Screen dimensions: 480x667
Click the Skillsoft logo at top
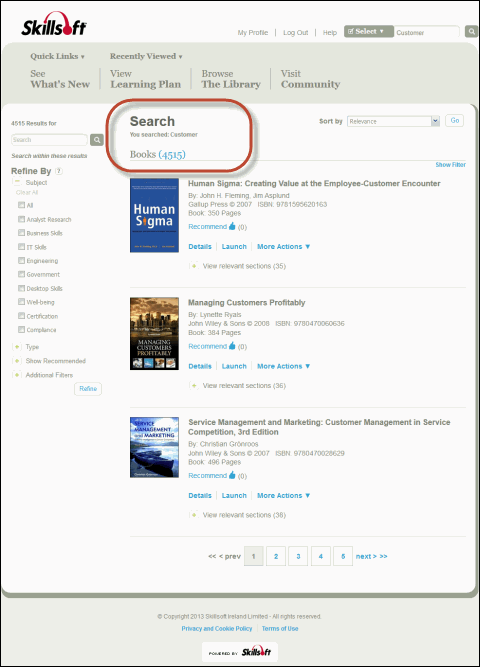pyautogui.click(x=54, y=23)
